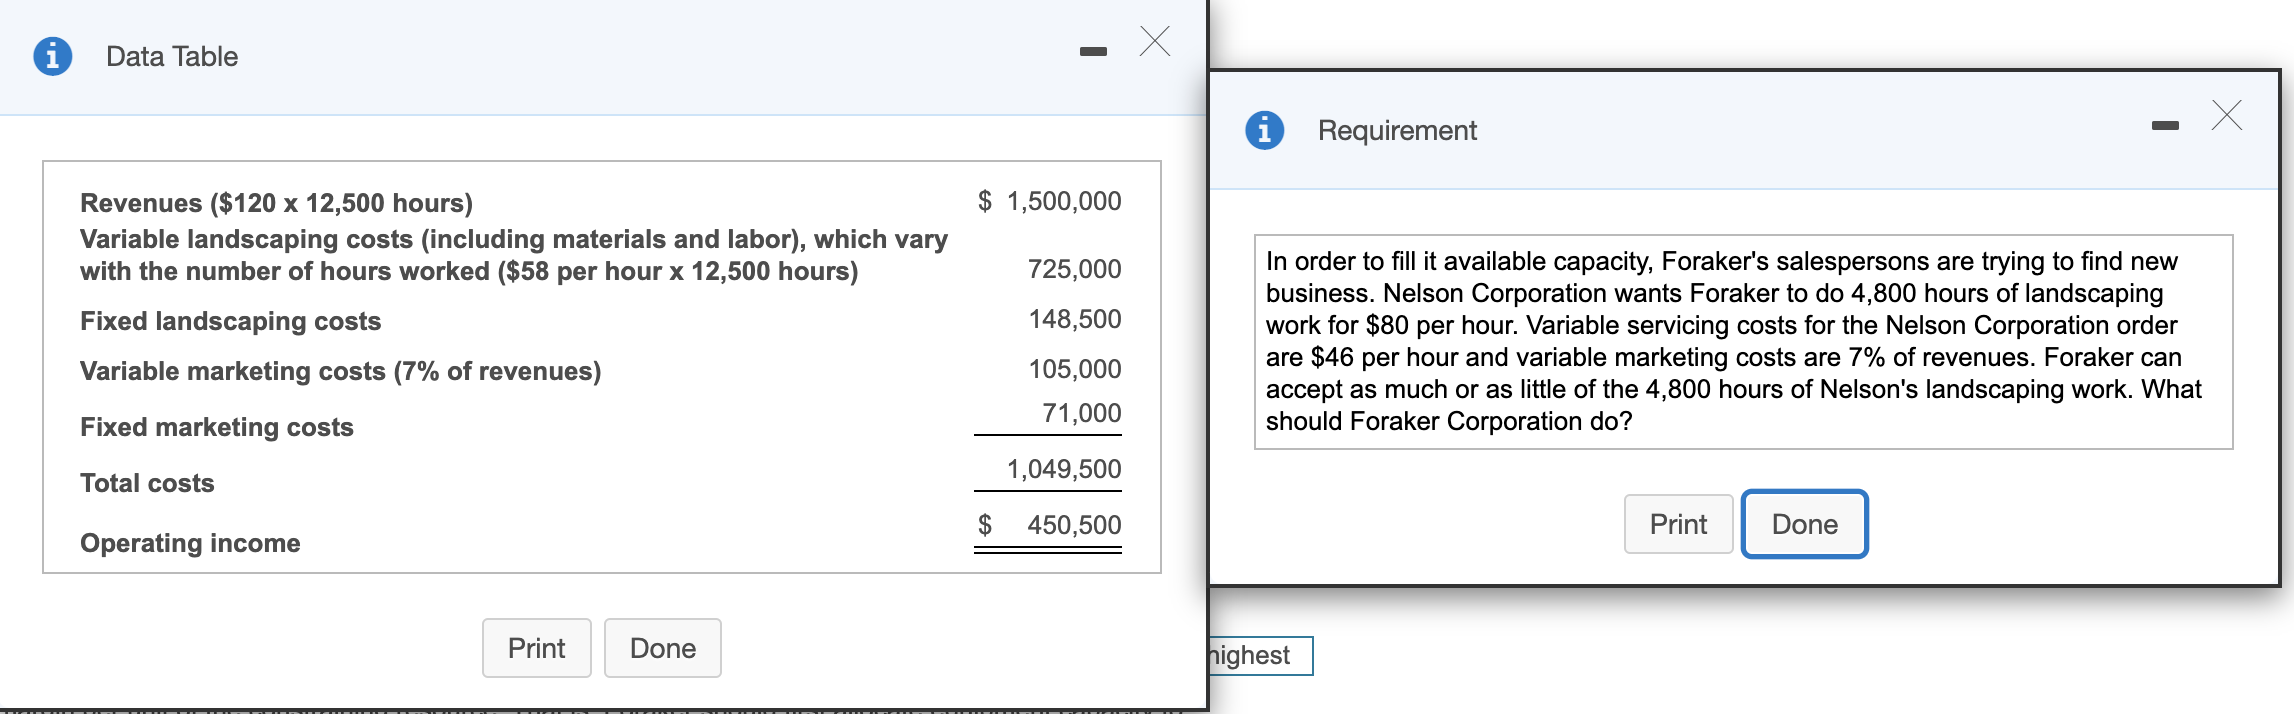This screenshot has height=714, width=2294.
Task: Click Done in the Requirement dialog
Action: (1805, 524)
